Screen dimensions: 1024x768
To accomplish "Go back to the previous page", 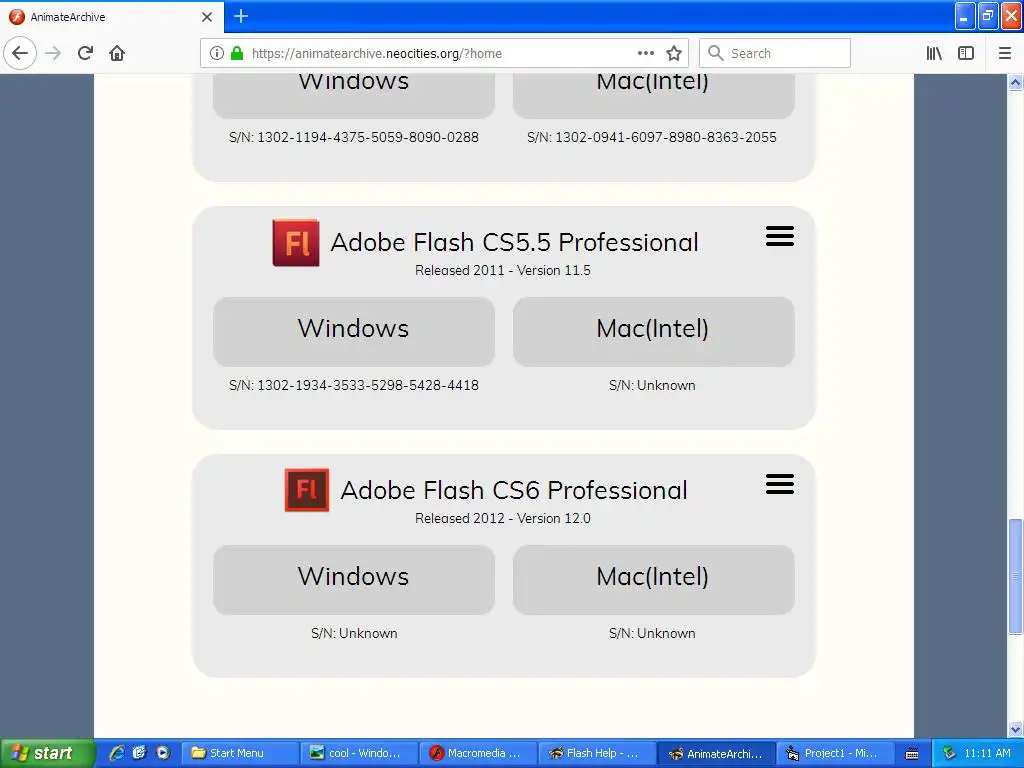I will (x=20, y=53).
